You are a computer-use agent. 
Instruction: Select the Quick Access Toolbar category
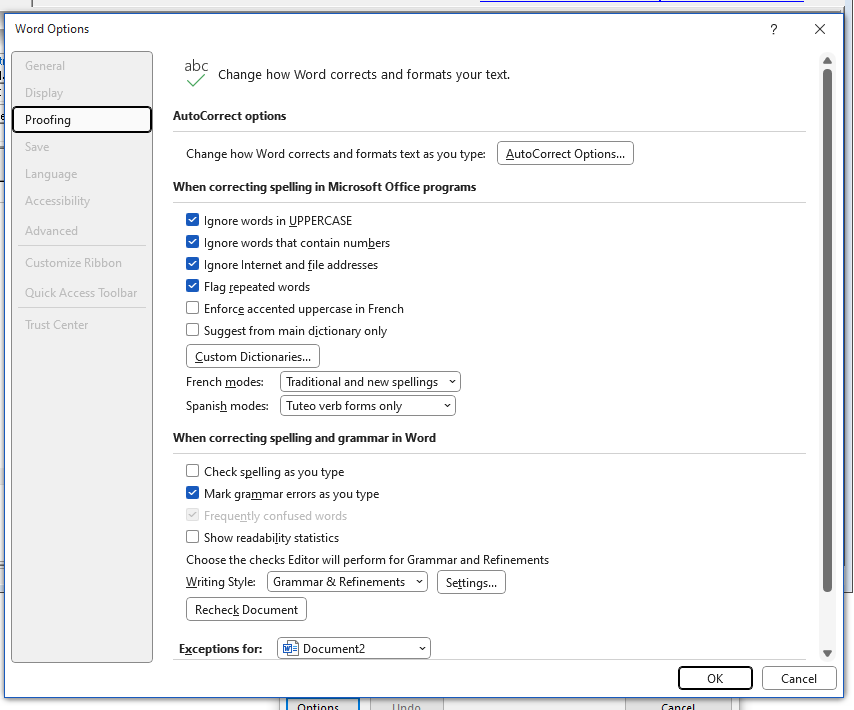point(82,293)
